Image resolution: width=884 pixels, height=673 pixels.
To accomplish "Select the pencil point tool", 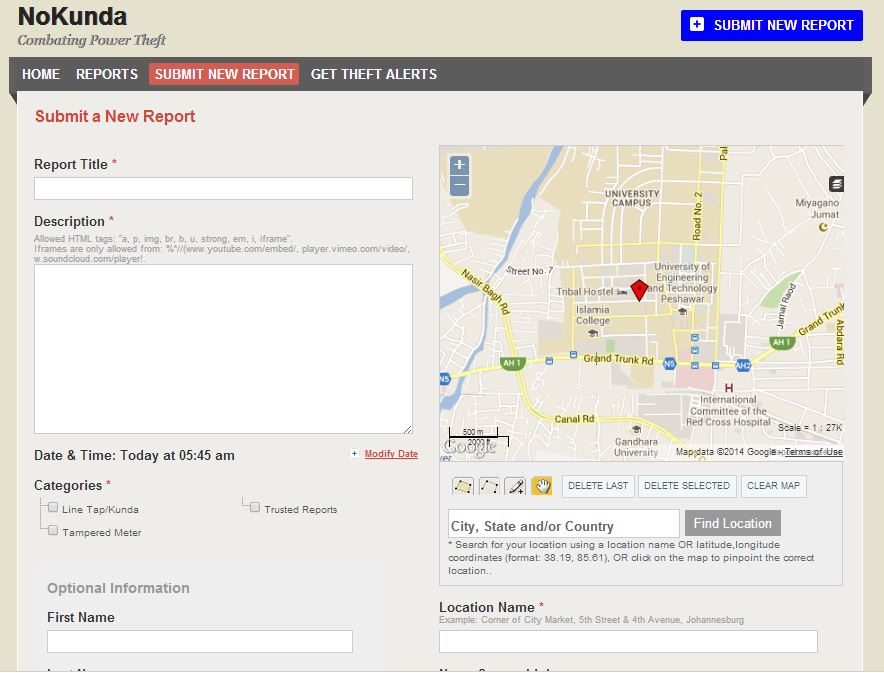I will 515,486.
